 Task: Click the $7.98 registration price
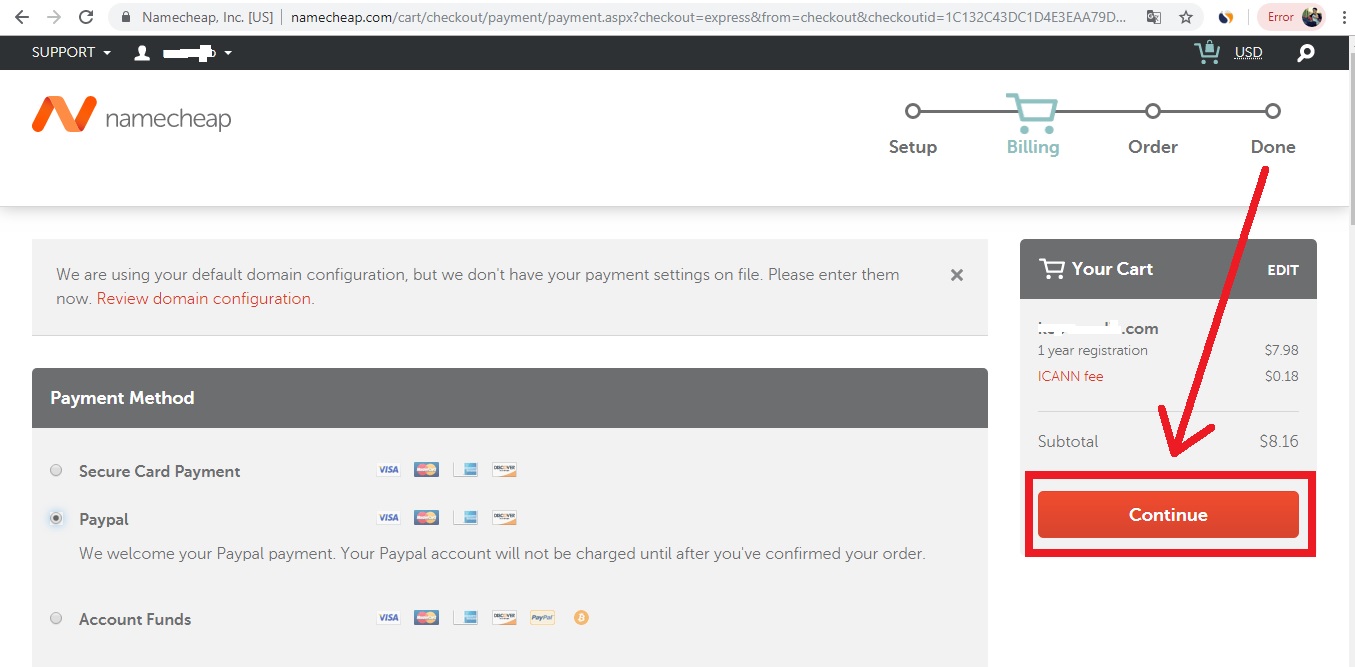[1281, 350]
